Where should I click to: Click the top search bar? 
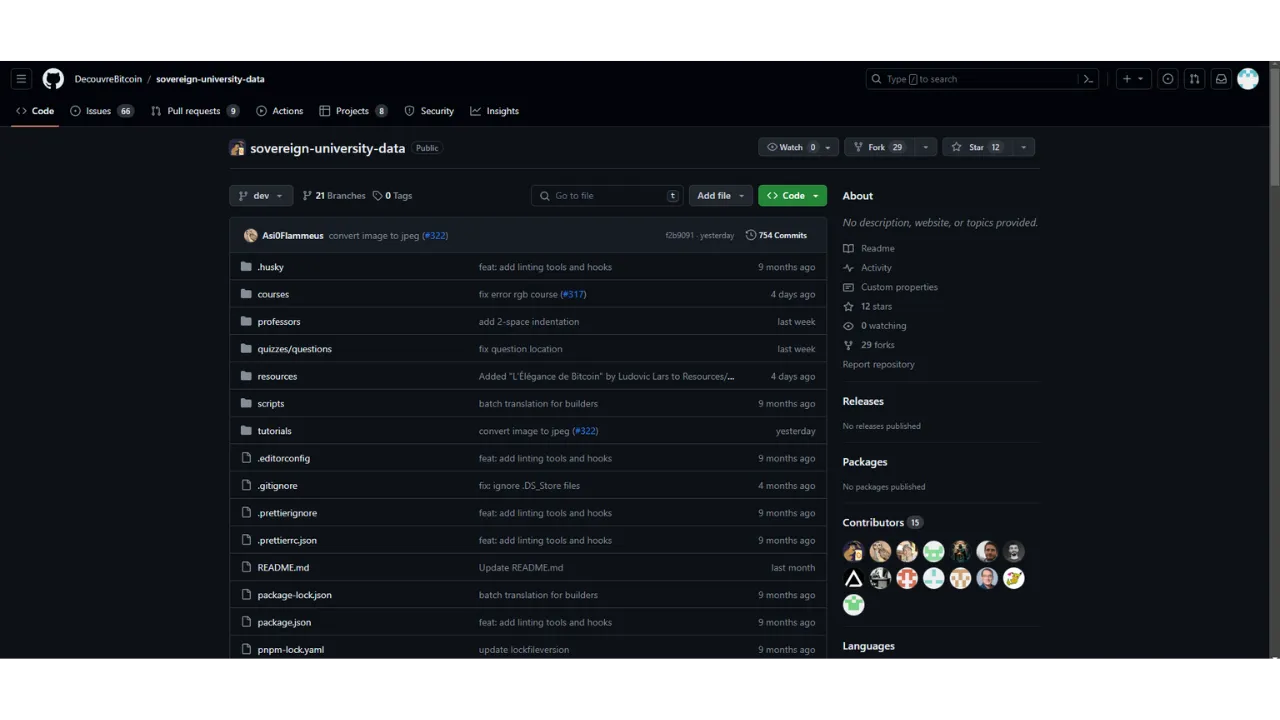tap(983, 79)
